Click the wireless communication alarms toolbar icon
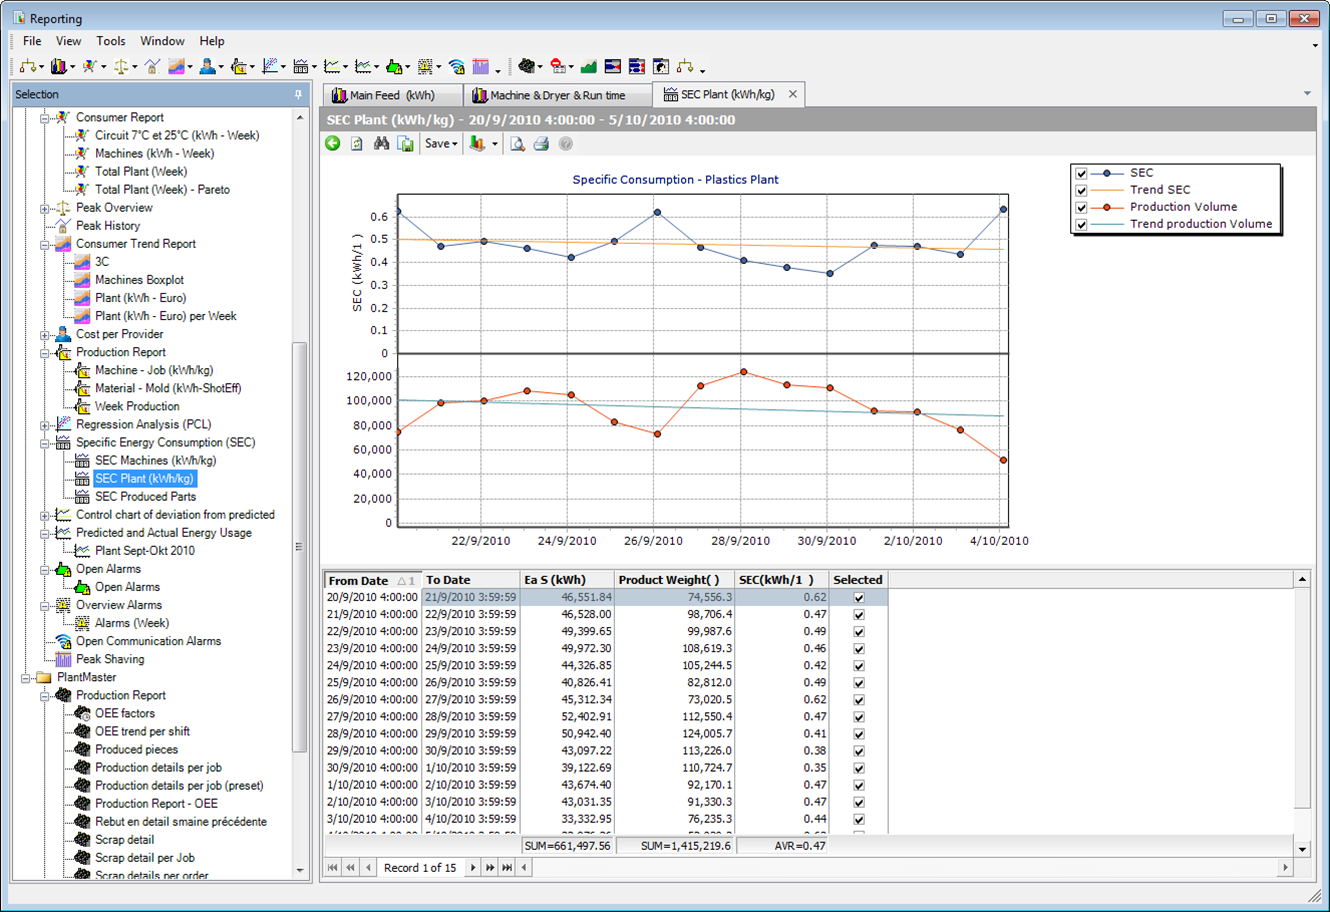1330x912 pixels. click(457, 67)
